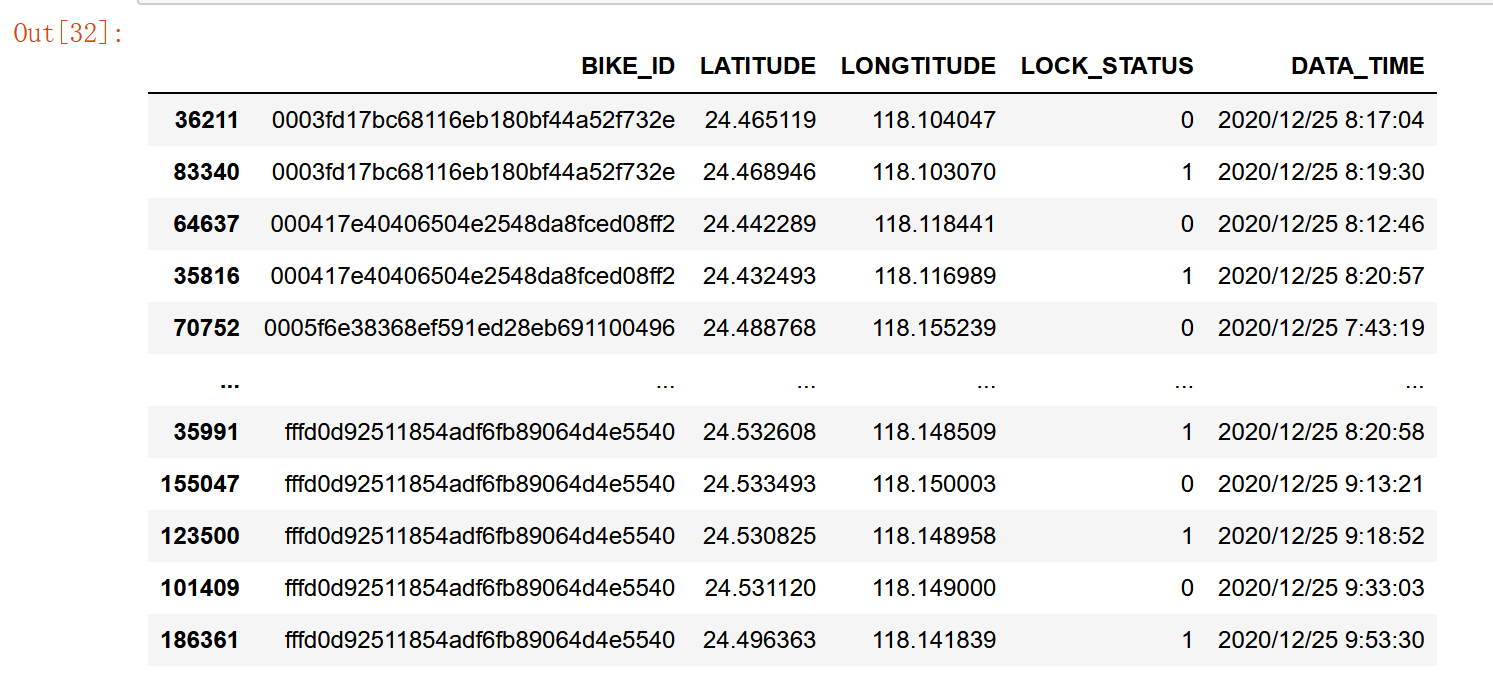The image size is (1493, 684).
Task: Click the timestamp 2020/12/25 8:12:46
Action: [1321, 224]
